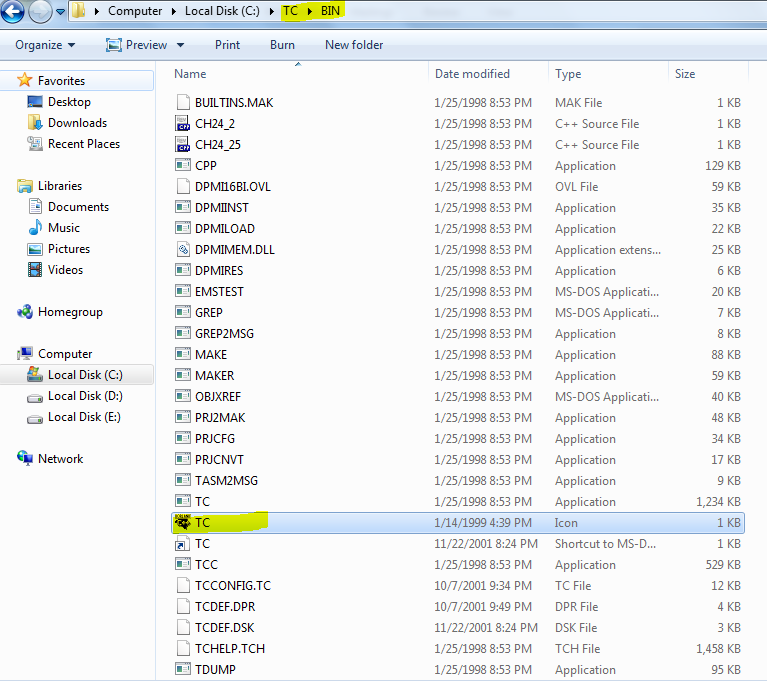Click the DPMIMEM.DLL file icon

point(183,250)
